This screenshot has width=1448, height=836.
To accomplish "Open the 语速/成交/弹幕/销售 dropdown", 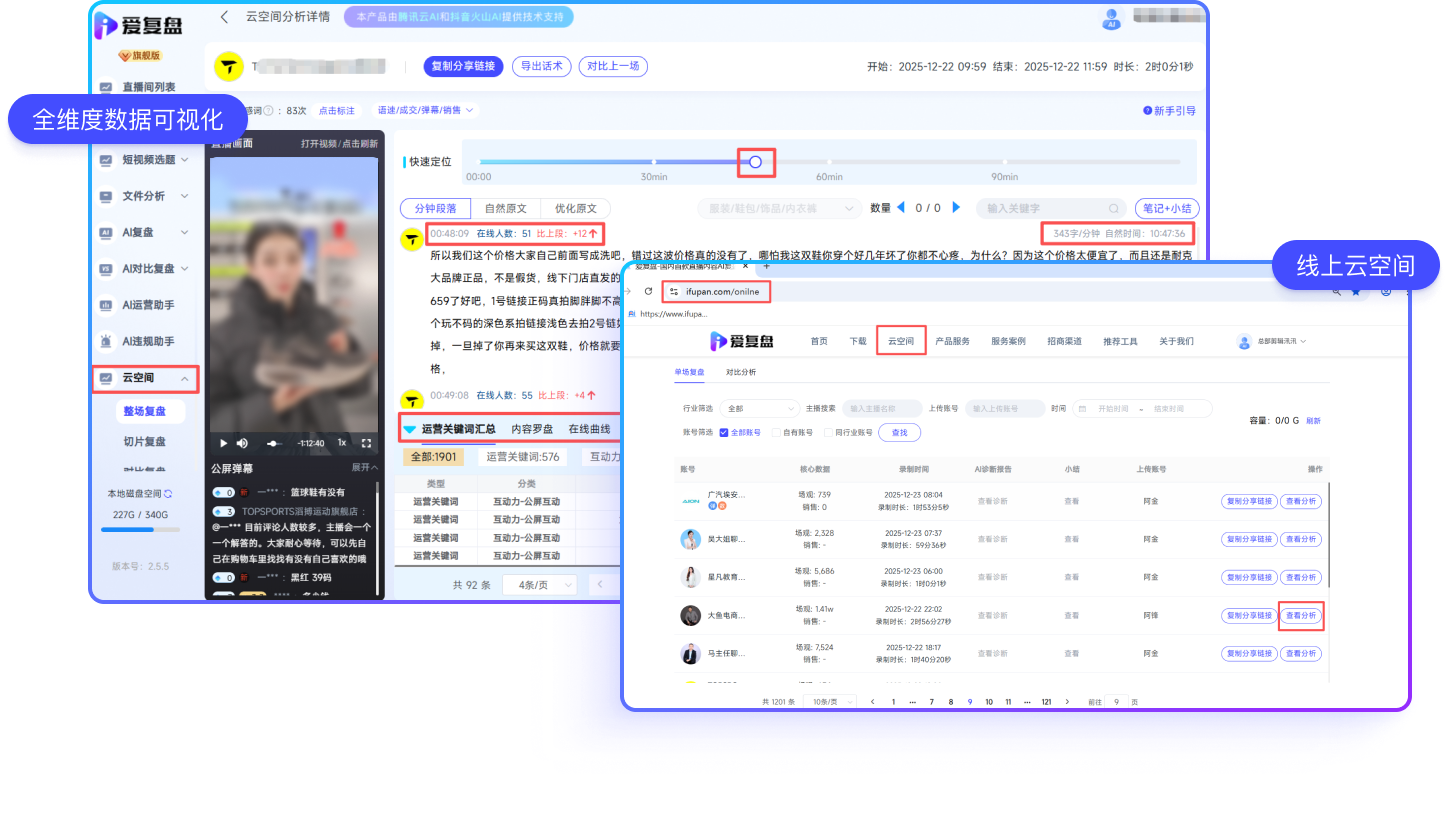I will coord(424,110).
